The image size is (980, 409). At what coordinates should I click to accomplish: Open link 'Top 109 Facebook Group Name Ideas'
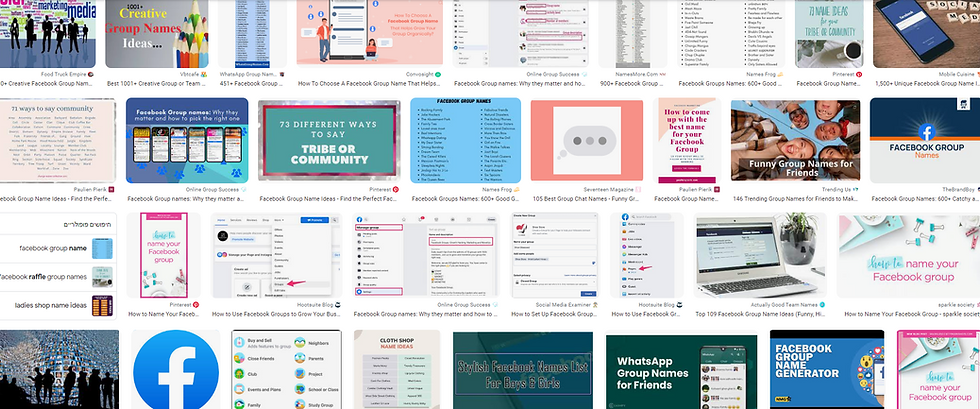[x=761, y=314]
